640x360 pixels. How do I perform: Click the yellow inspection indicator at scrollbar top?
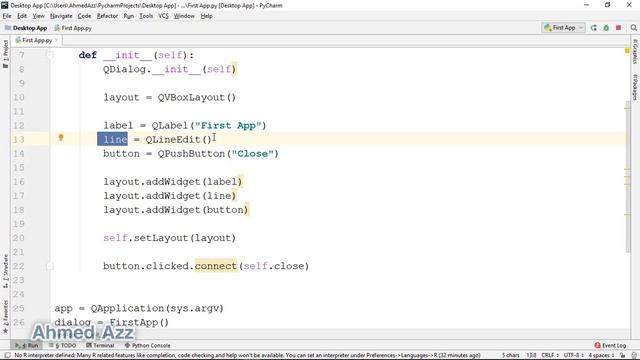(x=627, y=51)
